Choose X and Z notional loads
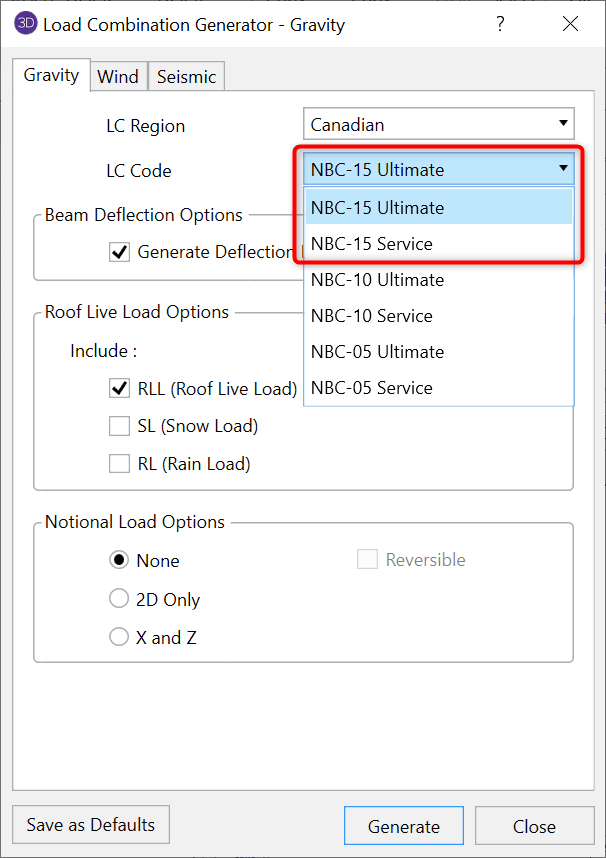Viewport: 606px width, 858px height. coord(119,636)
